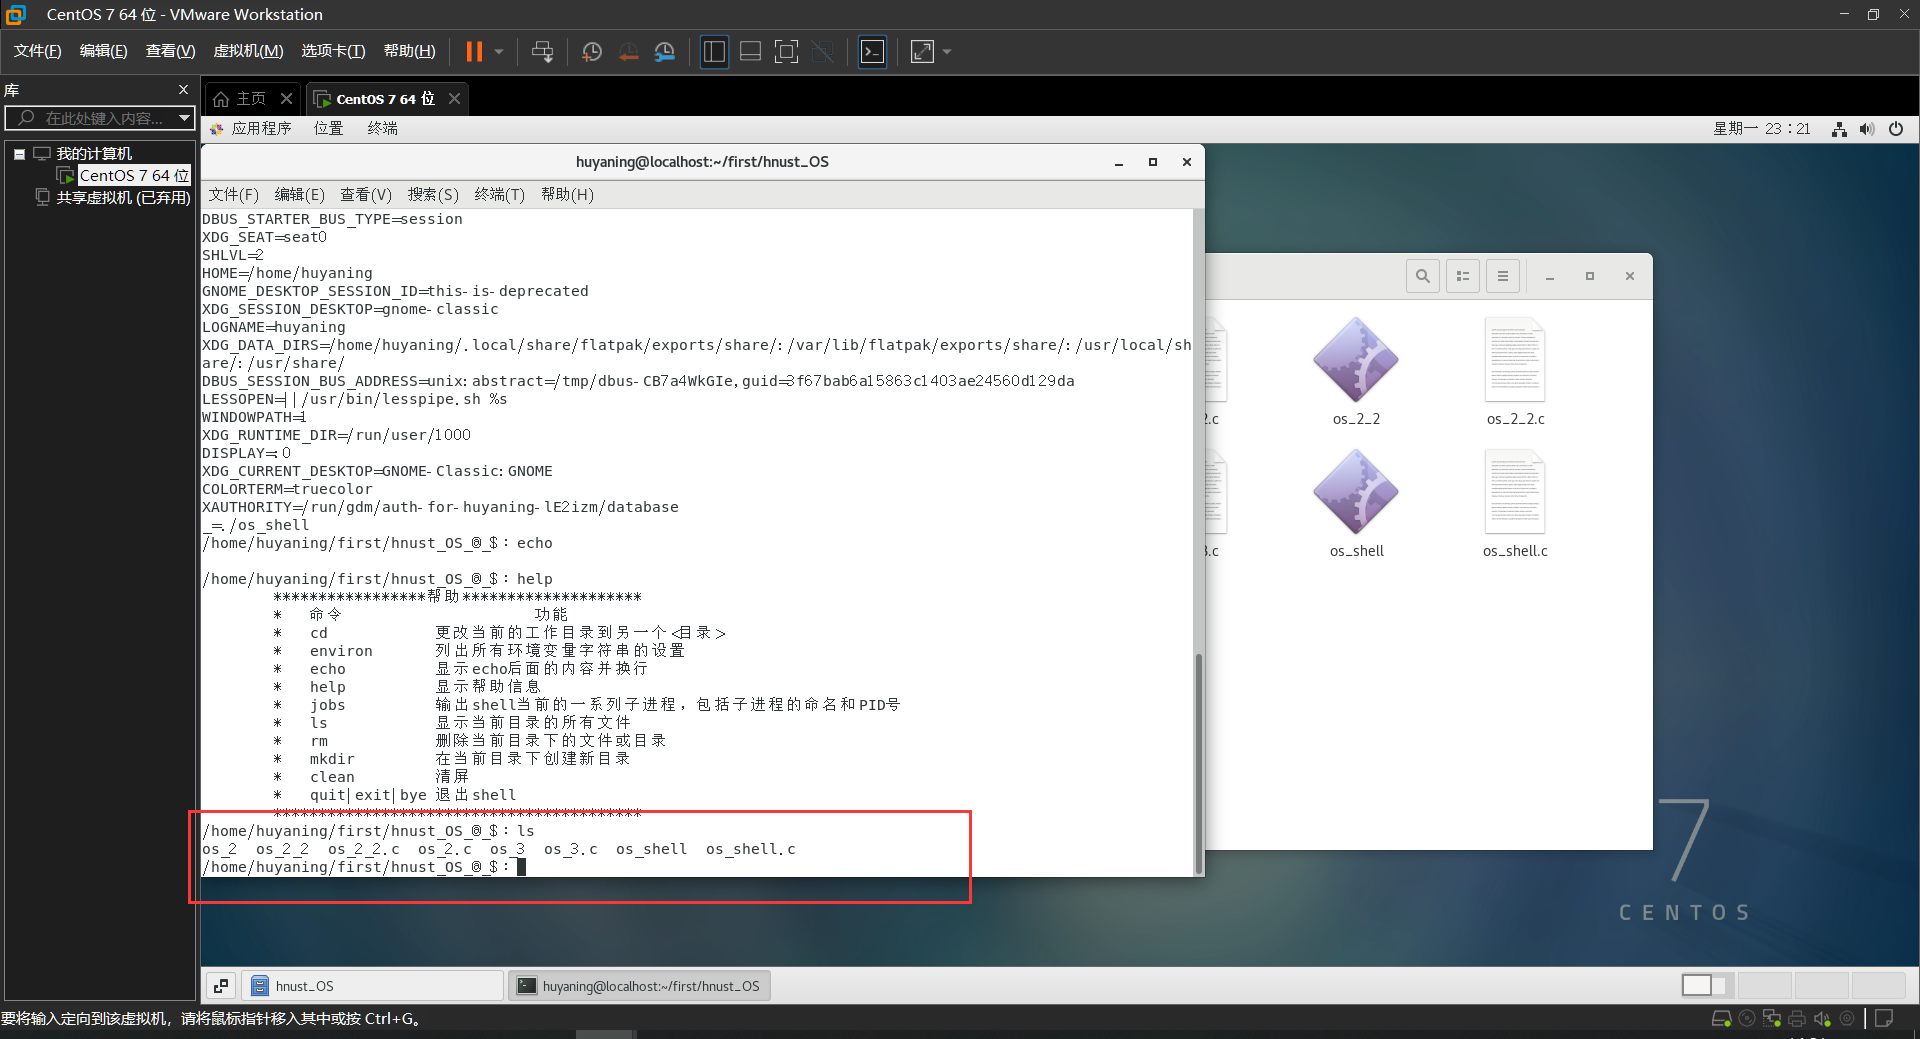Close the 主页 tab
Screen dimensions: 1920x1039
(286, 98)
